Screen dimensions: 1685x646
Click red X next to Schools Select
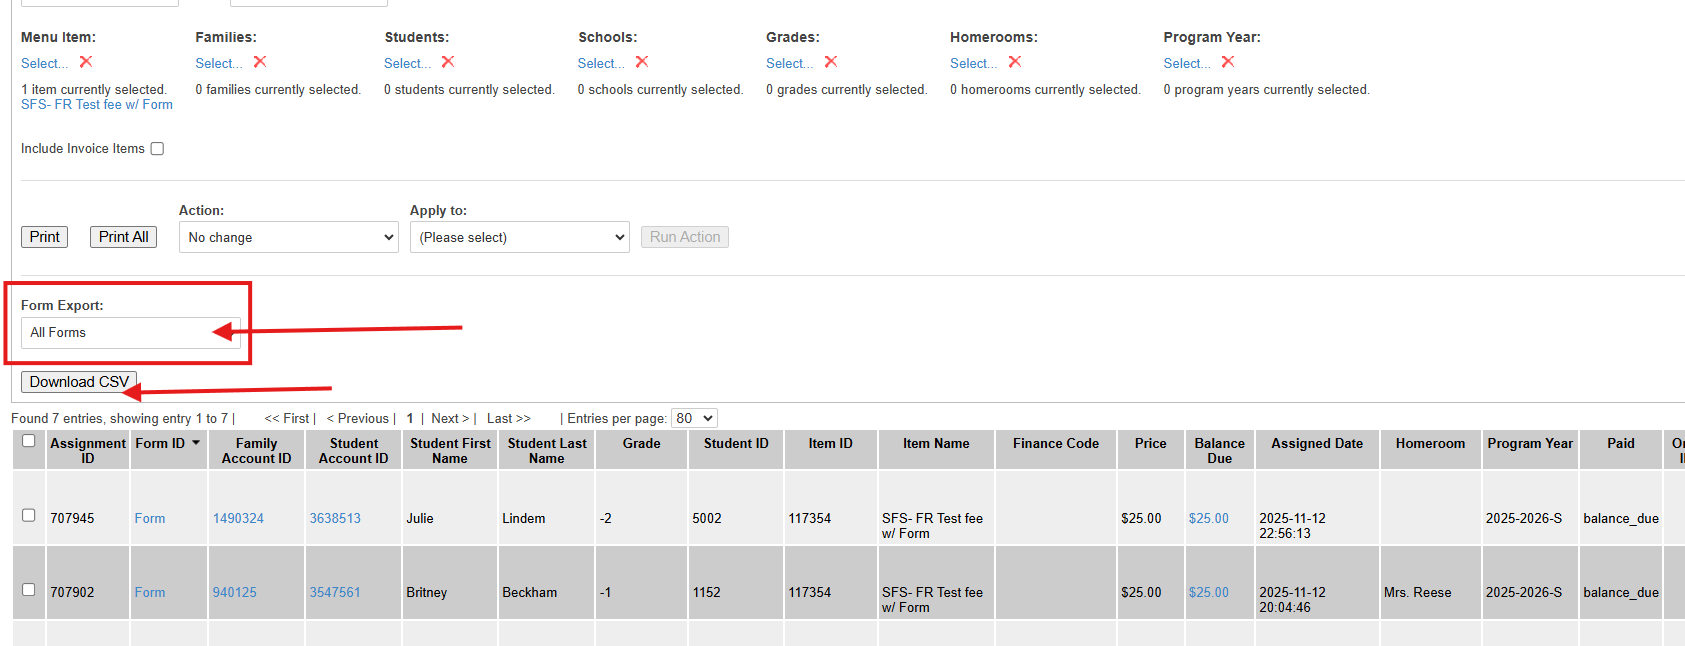pos(642,62)
